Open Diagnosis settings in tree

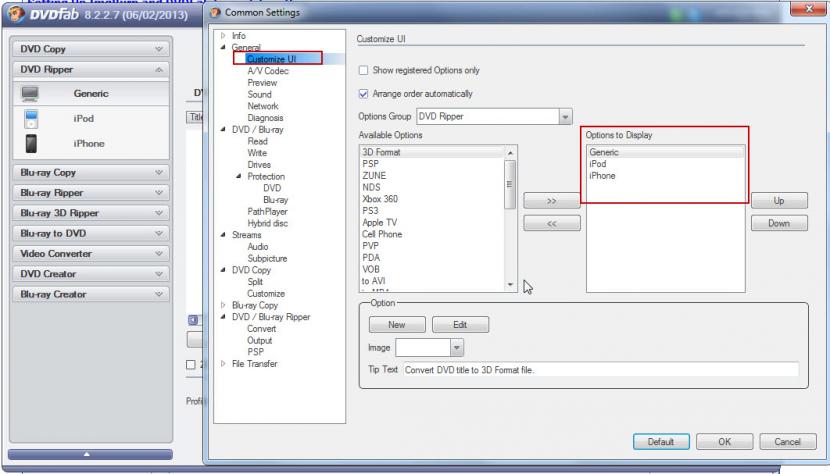click(265, 118)
